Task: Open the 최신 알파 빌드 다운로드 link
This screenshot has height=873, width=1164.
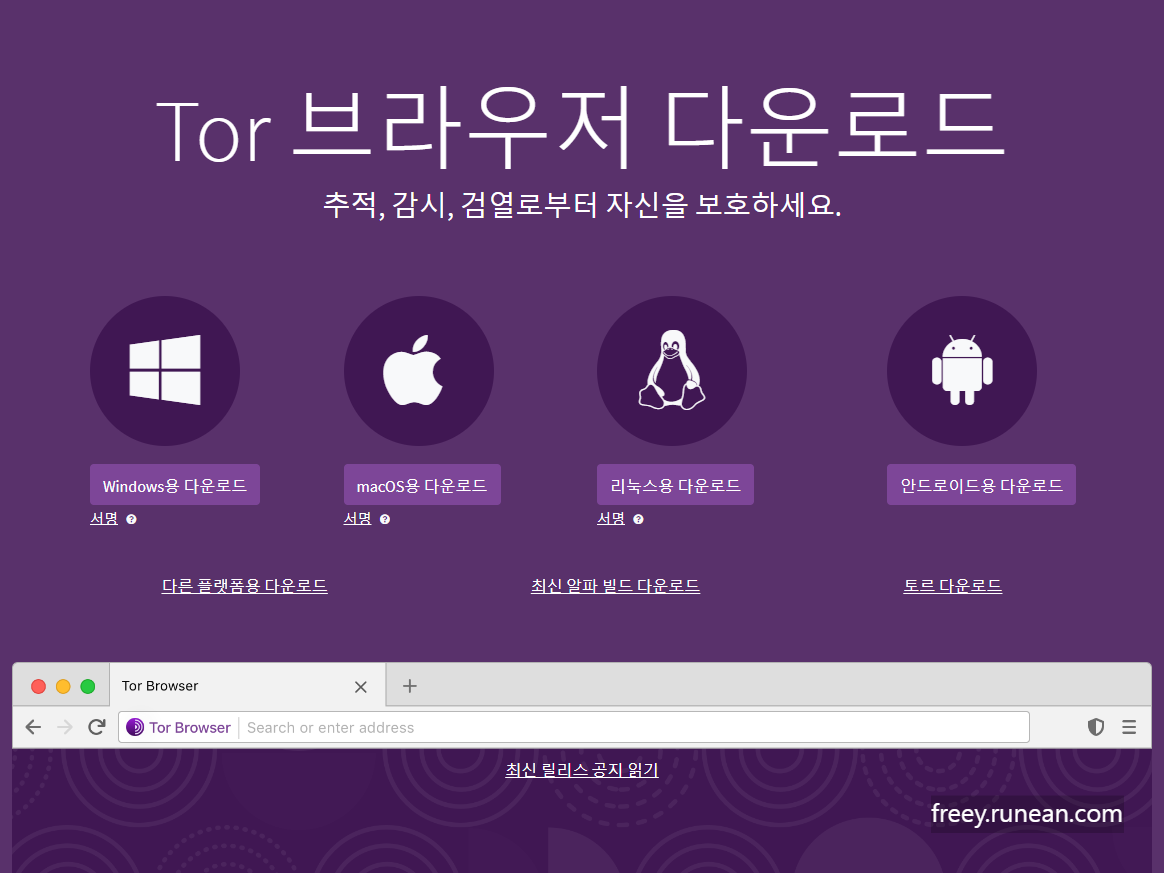Action: [x=615, y=586]
